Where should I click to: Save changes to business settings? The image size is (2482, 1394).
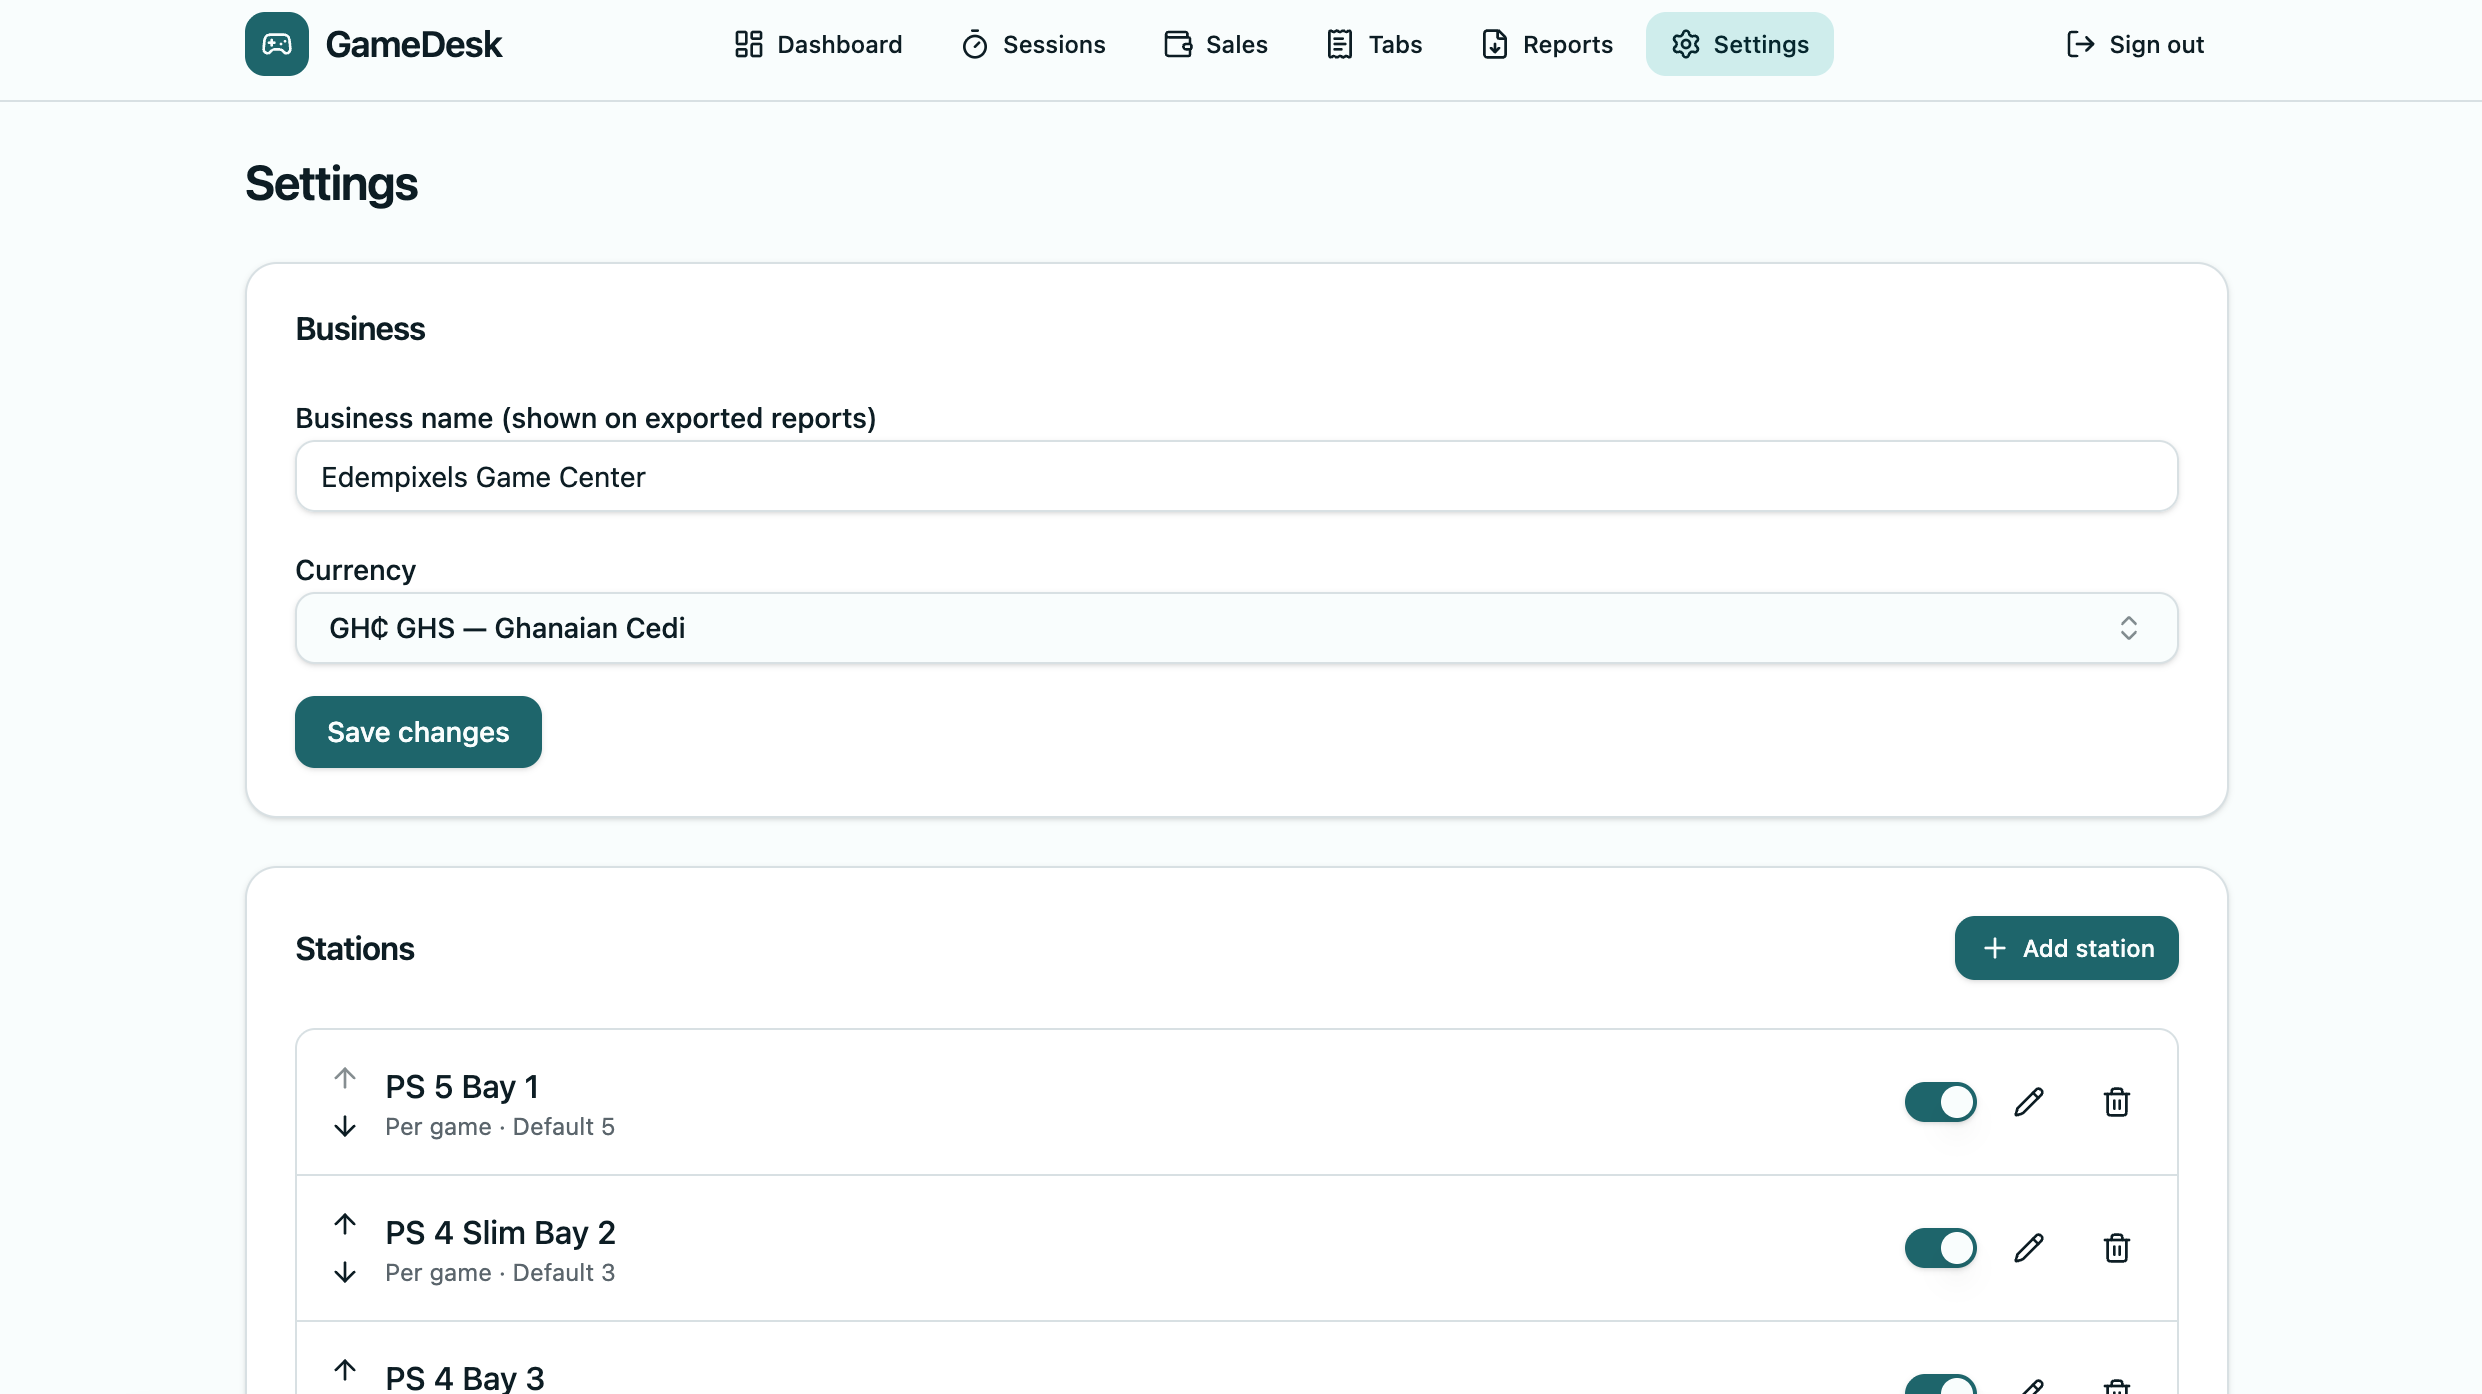coord(418,732)
